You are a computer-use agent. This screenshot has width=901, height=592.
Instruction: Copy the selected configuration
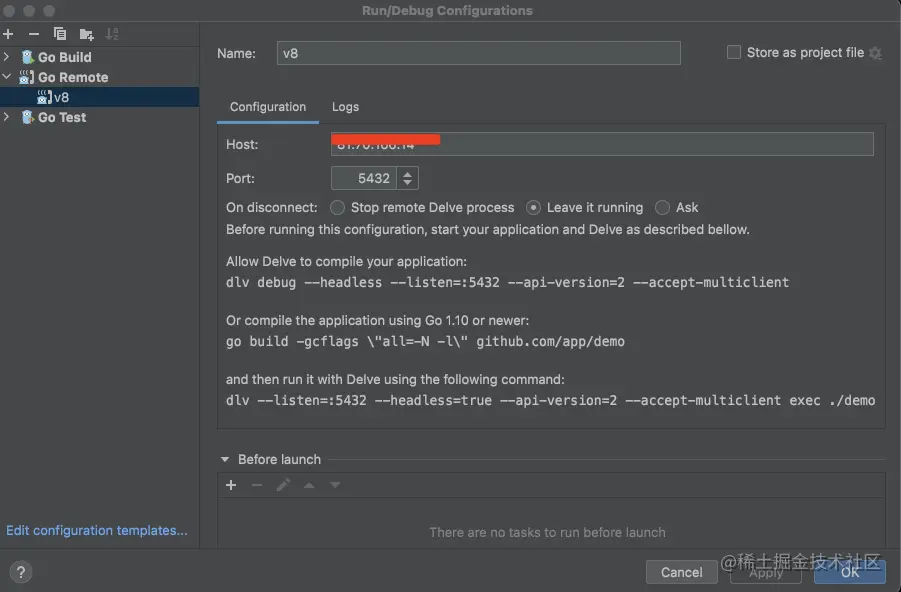pyautogui.click(x=60, y=34)
